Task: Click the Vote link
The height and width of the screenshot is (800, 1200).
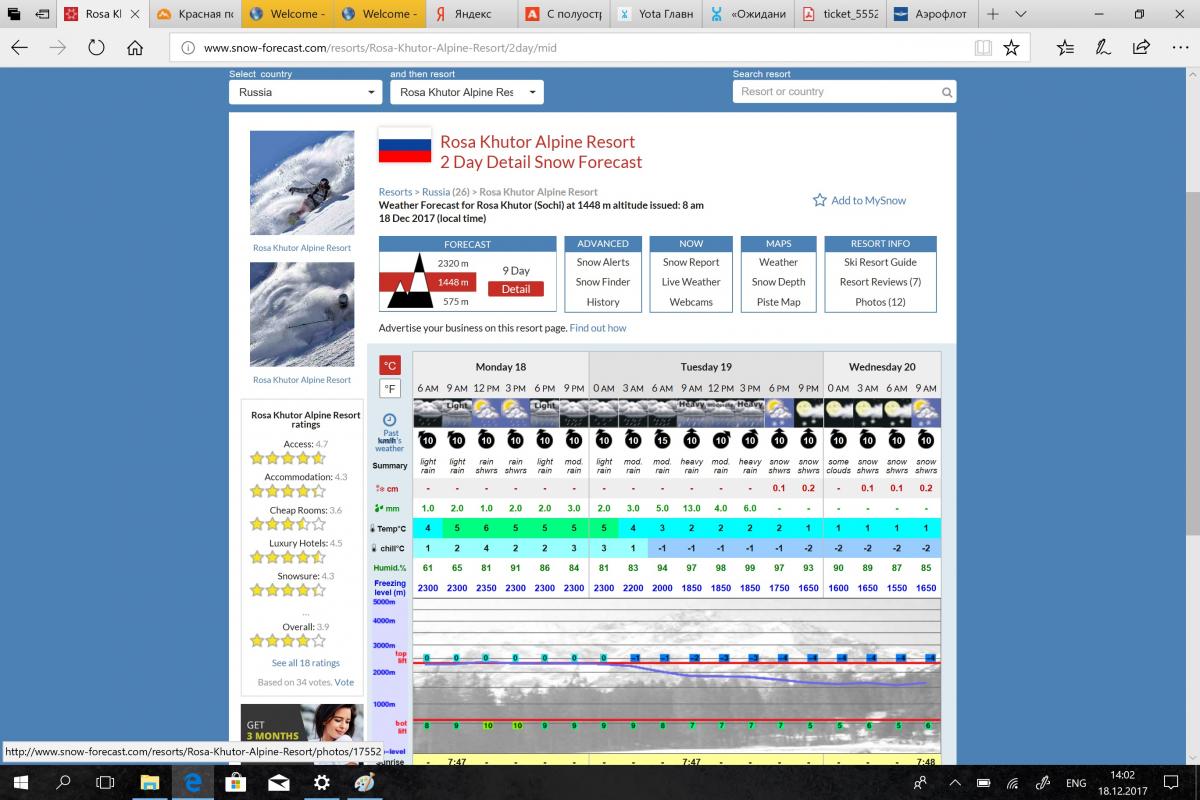Action: pyautogui.click(x=344, y=682)
